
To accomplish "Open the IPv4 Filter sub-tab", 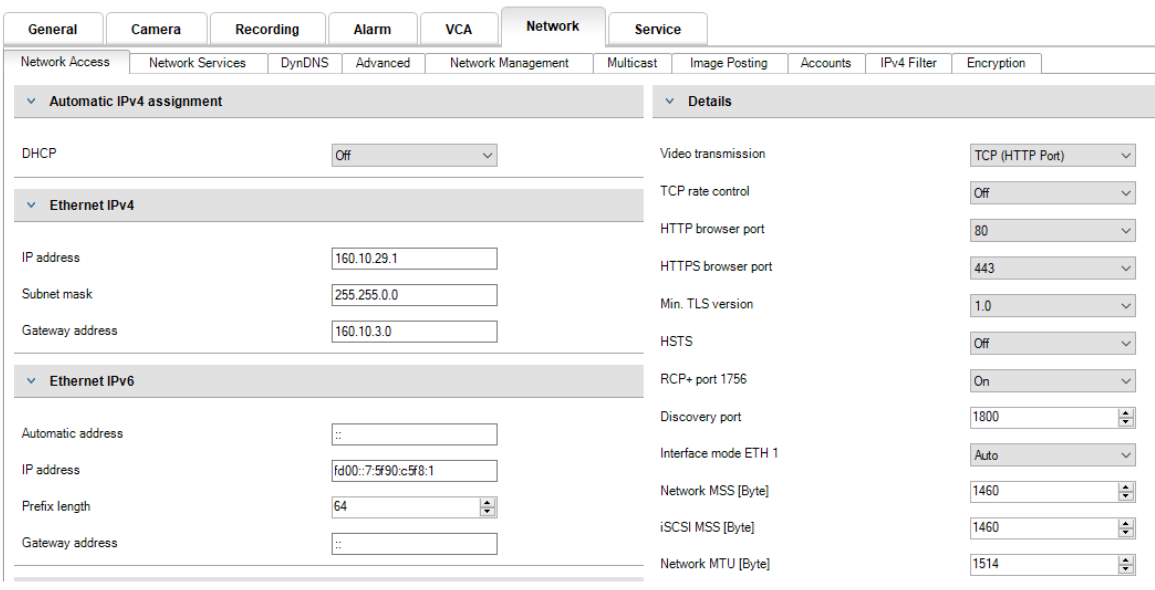I will (908, 63).
